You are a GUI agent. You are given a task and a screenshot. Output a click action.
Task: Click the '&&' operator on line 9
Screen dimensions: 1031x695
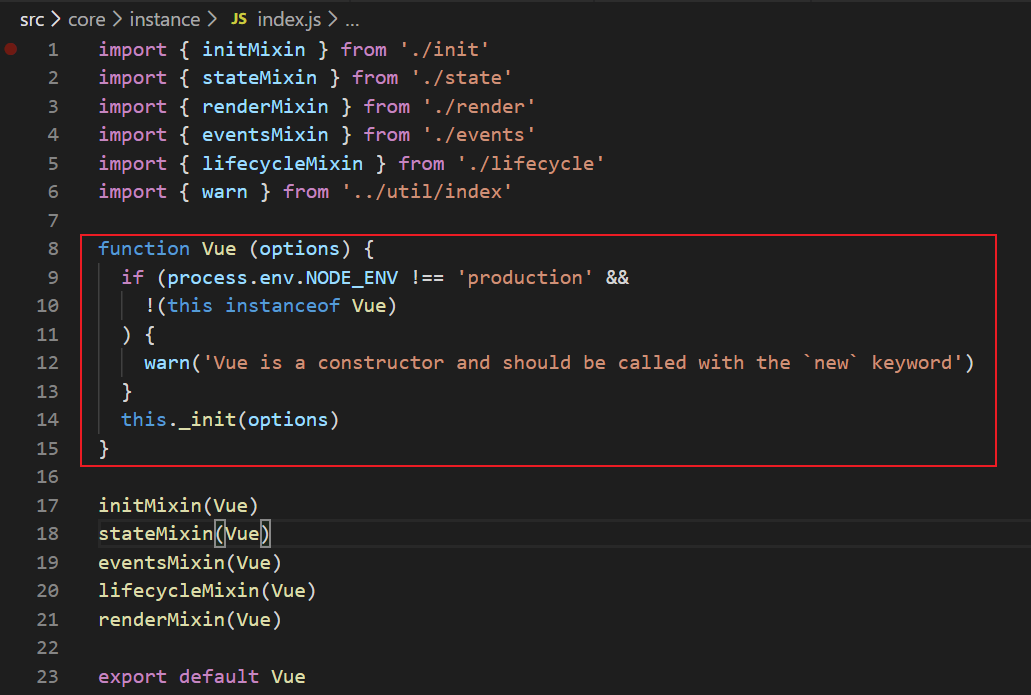pos(617,278)
